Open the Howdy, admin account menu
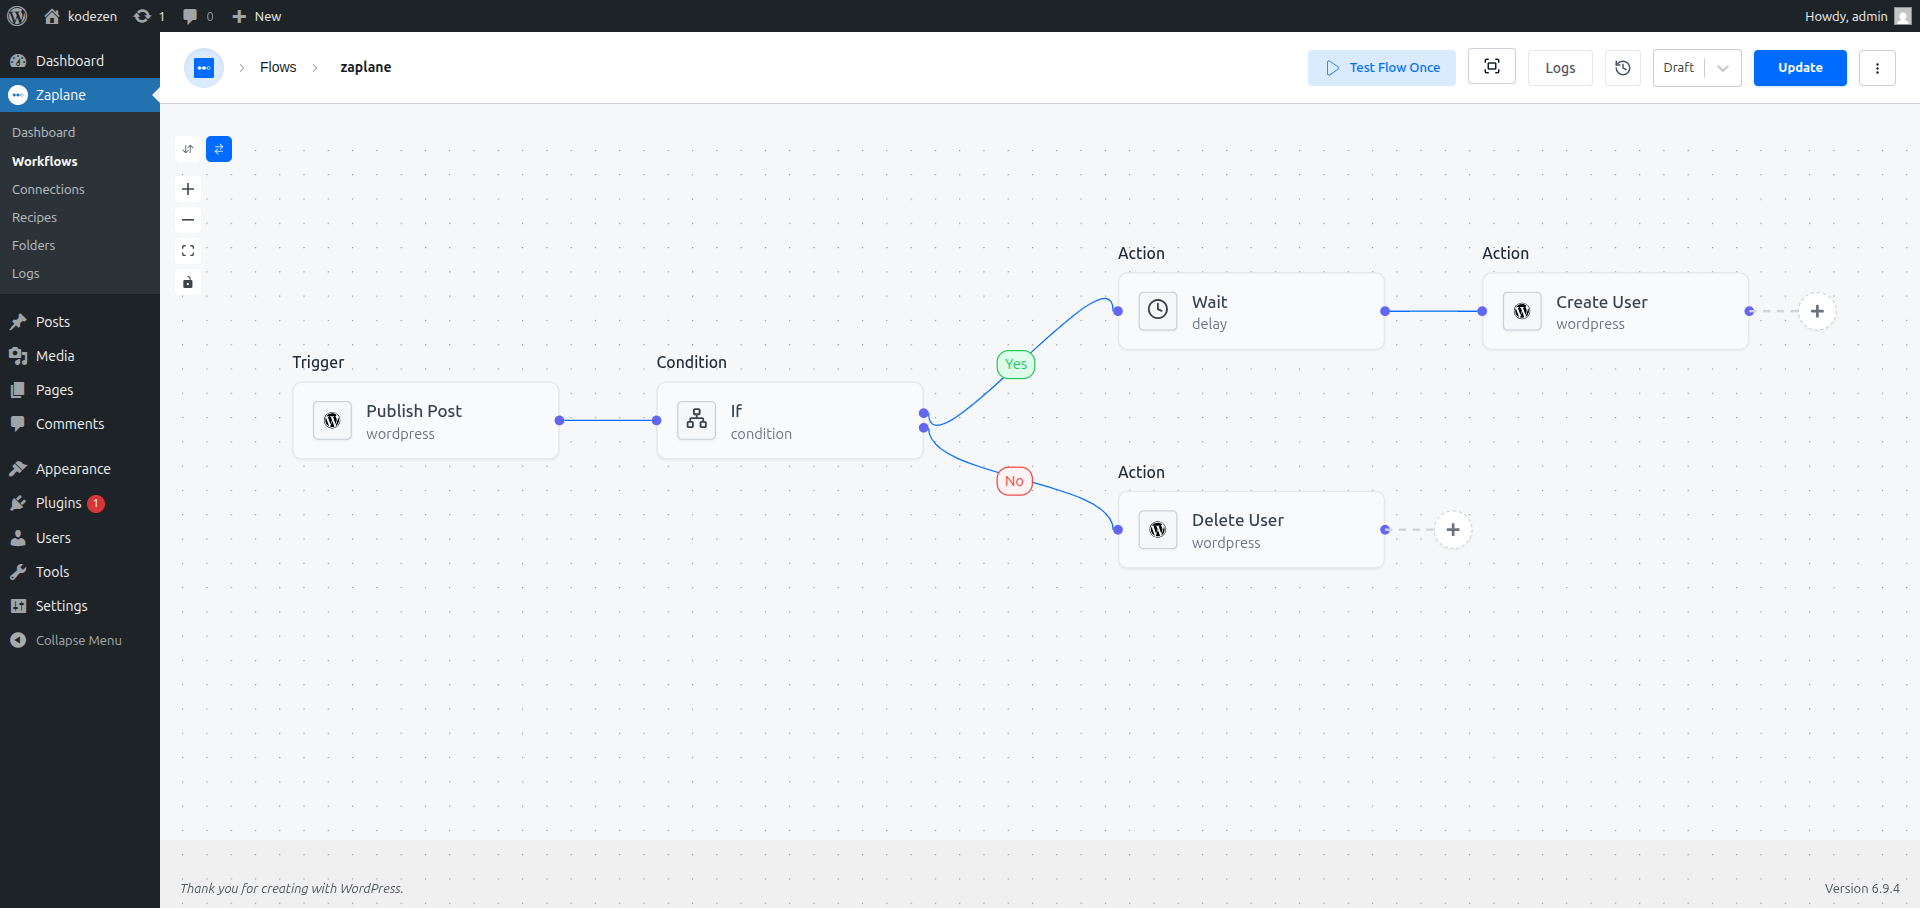Image resolution: width=1920 pixels, height=908 pixels. pyautogui.click(x=1857, y=16)
